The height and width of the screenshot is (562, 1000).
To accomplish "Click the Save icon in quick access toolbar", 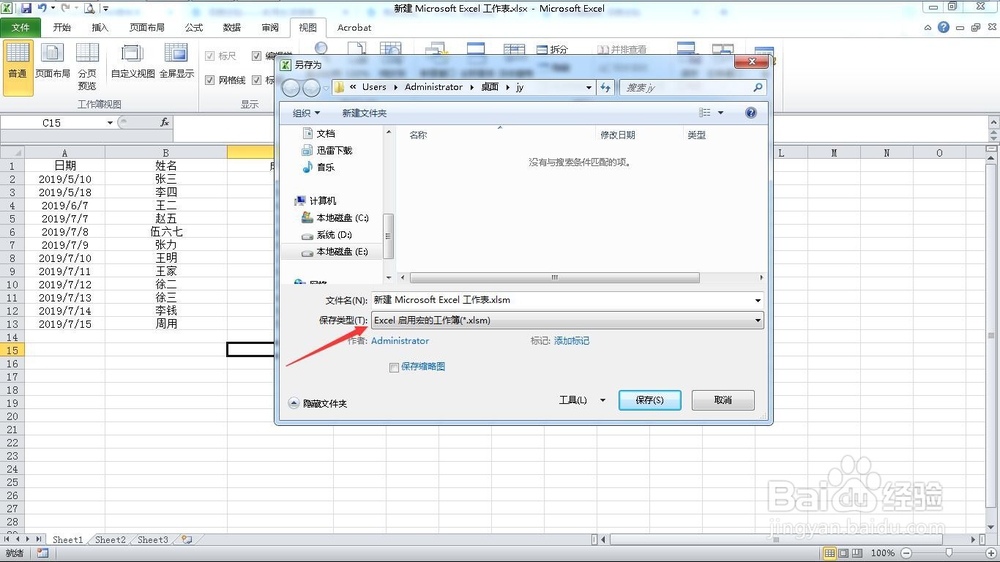I will pos(26,8).
